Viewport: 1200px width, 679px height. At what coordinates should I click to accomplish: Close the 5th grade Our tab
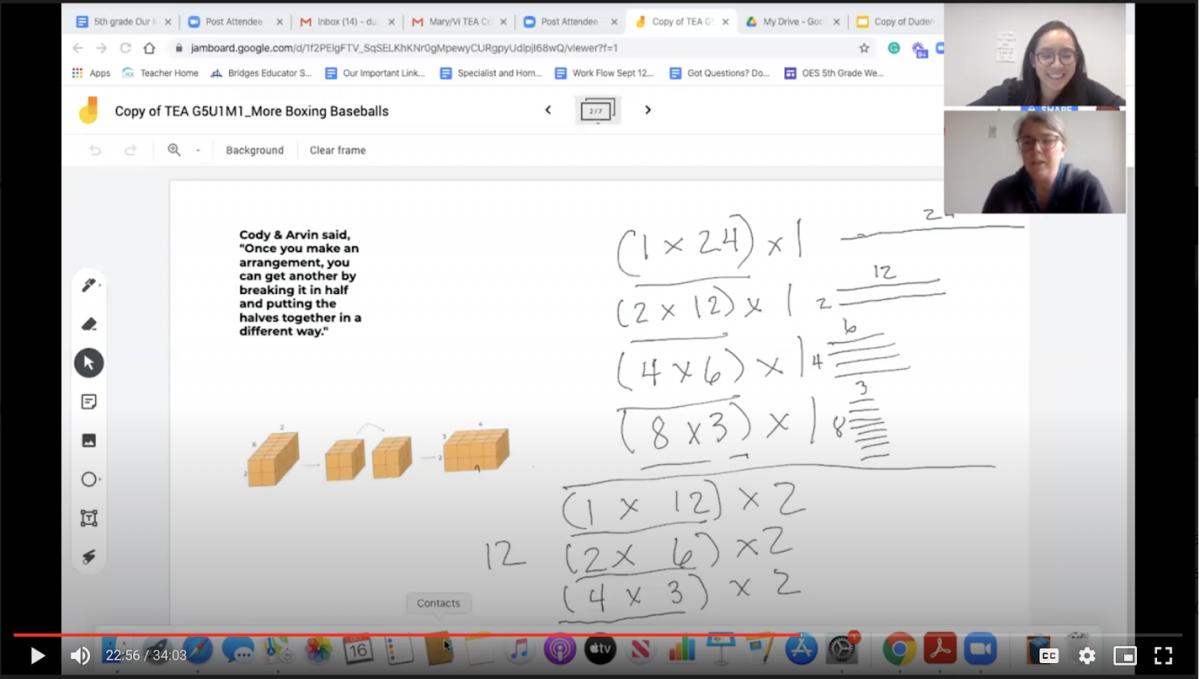click(167, 21)
